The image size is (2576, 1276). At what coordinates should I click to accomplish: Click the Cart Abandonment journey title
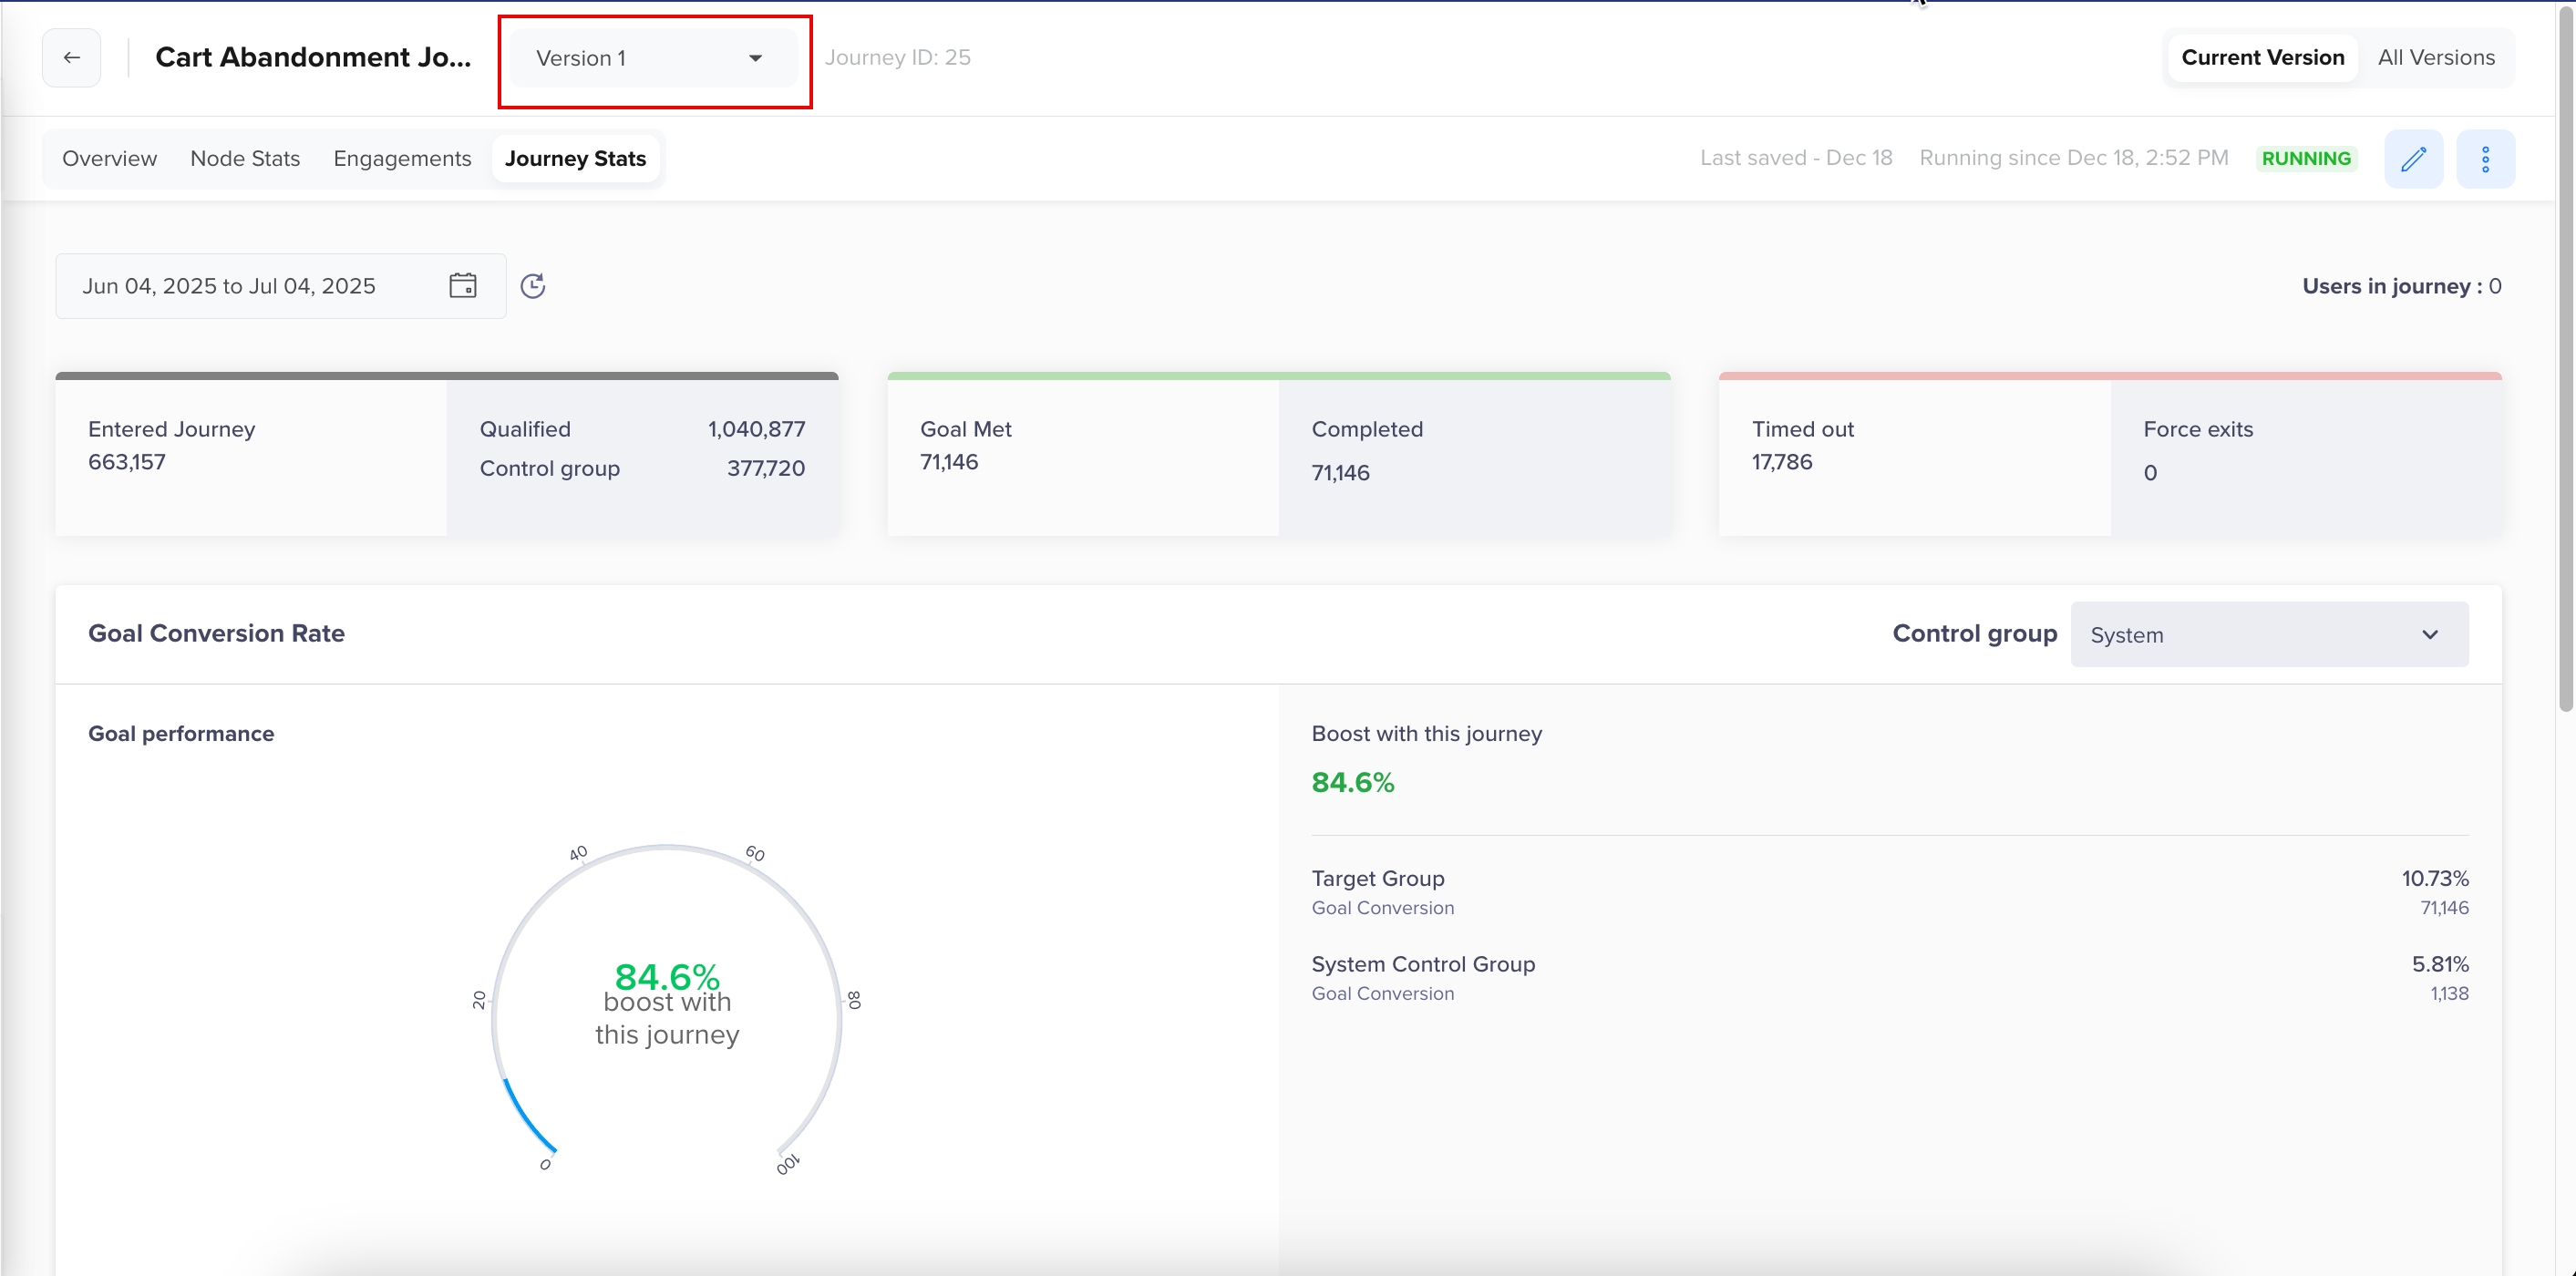click(313, 58)
